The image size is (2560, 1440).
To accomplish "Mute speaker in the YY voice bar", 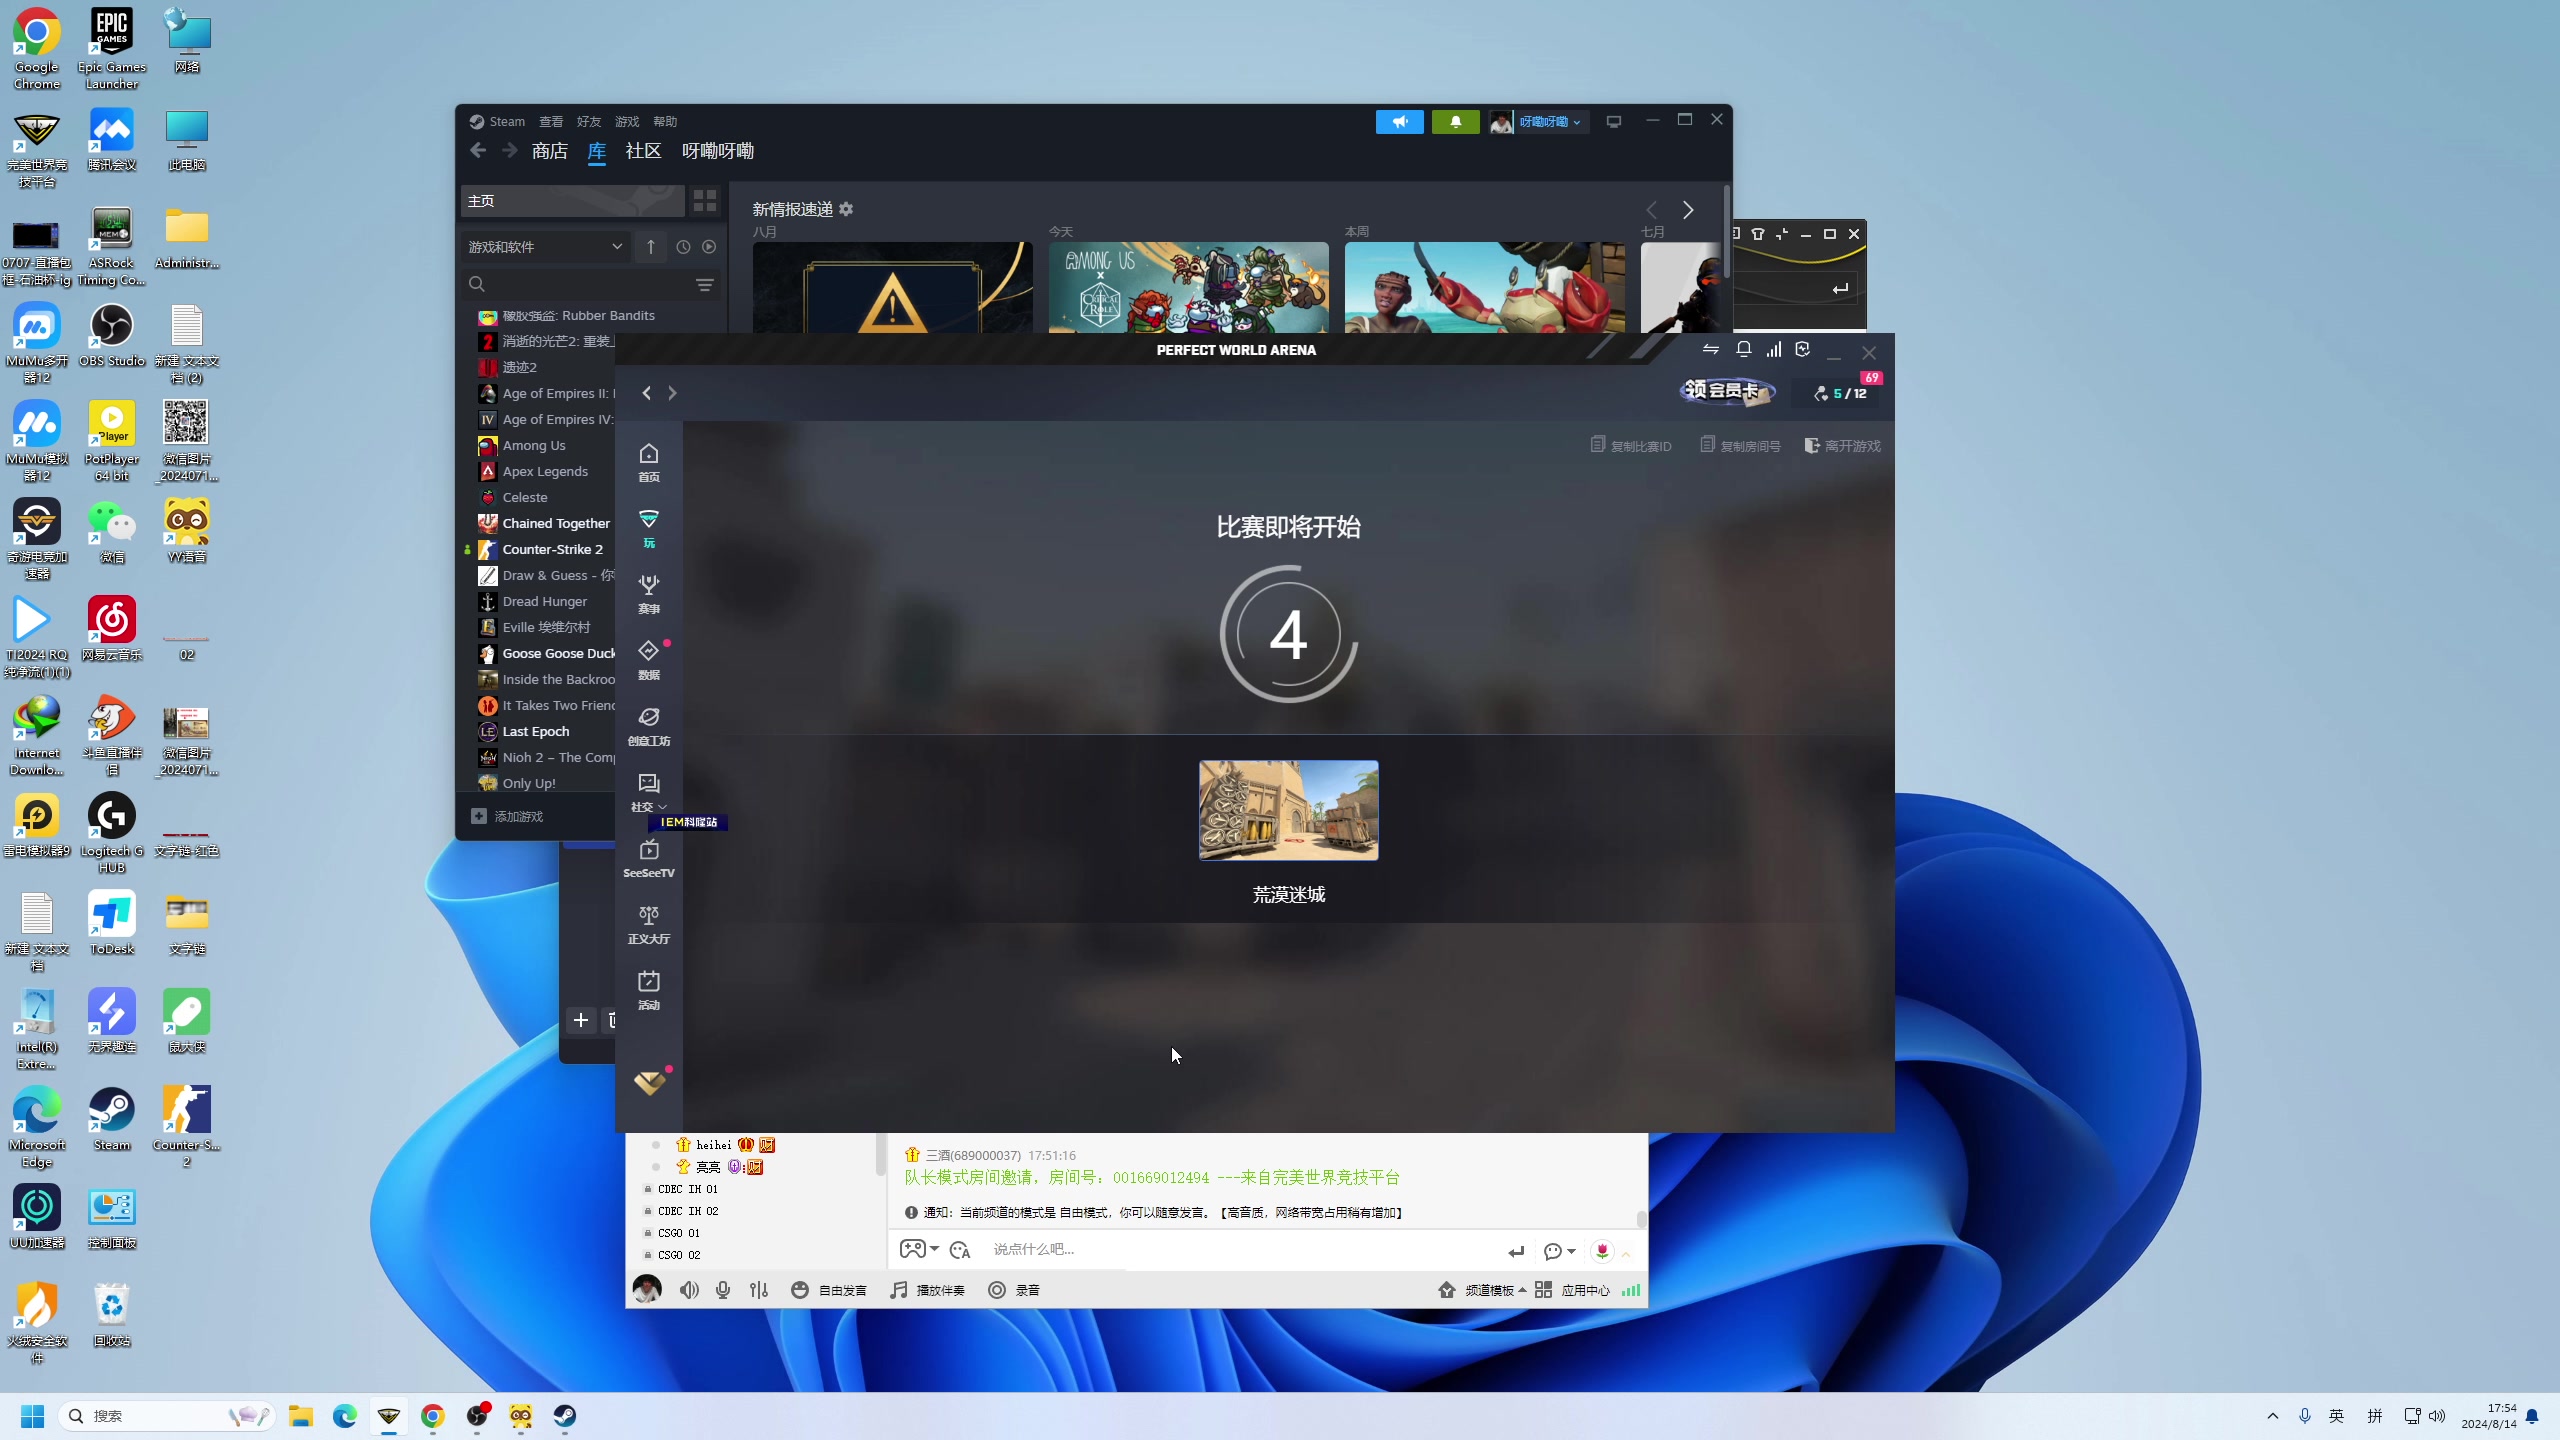I will pos(689,1290).
